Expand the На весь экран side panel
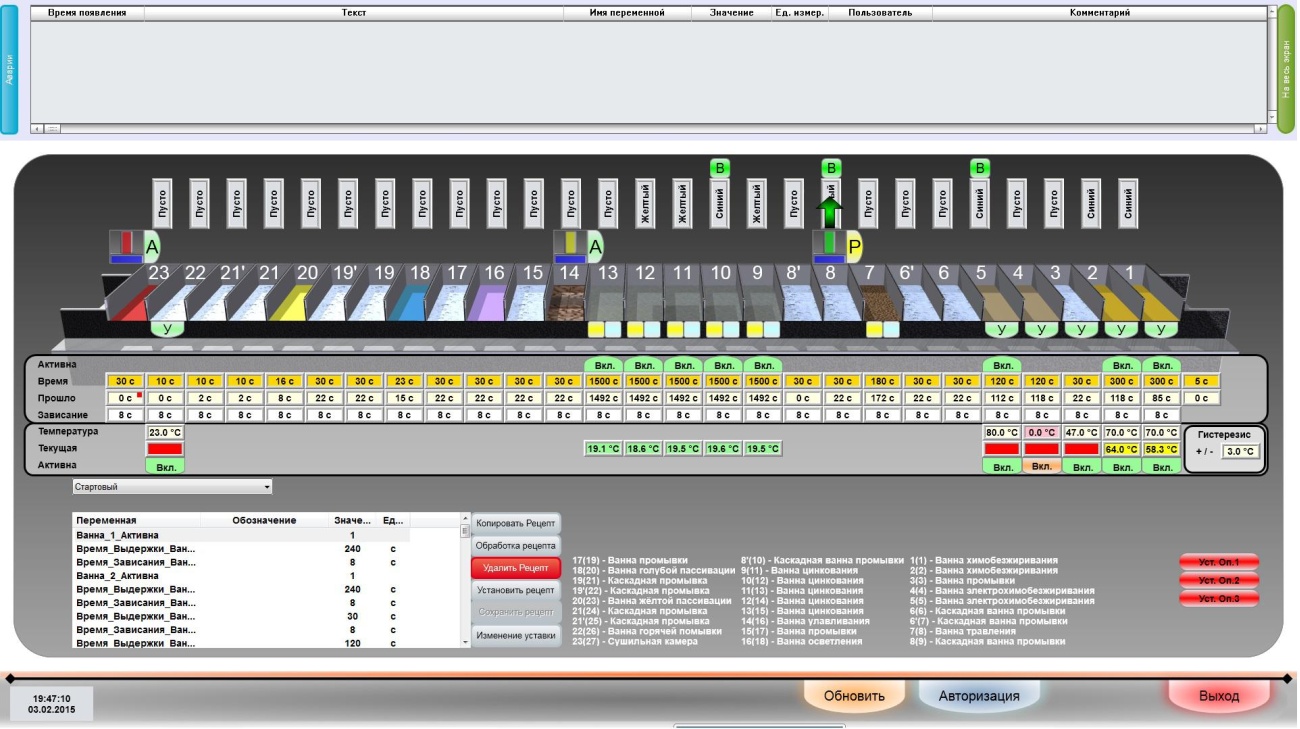This screenshot has width=1300, height=729. tap(1286, 69)
